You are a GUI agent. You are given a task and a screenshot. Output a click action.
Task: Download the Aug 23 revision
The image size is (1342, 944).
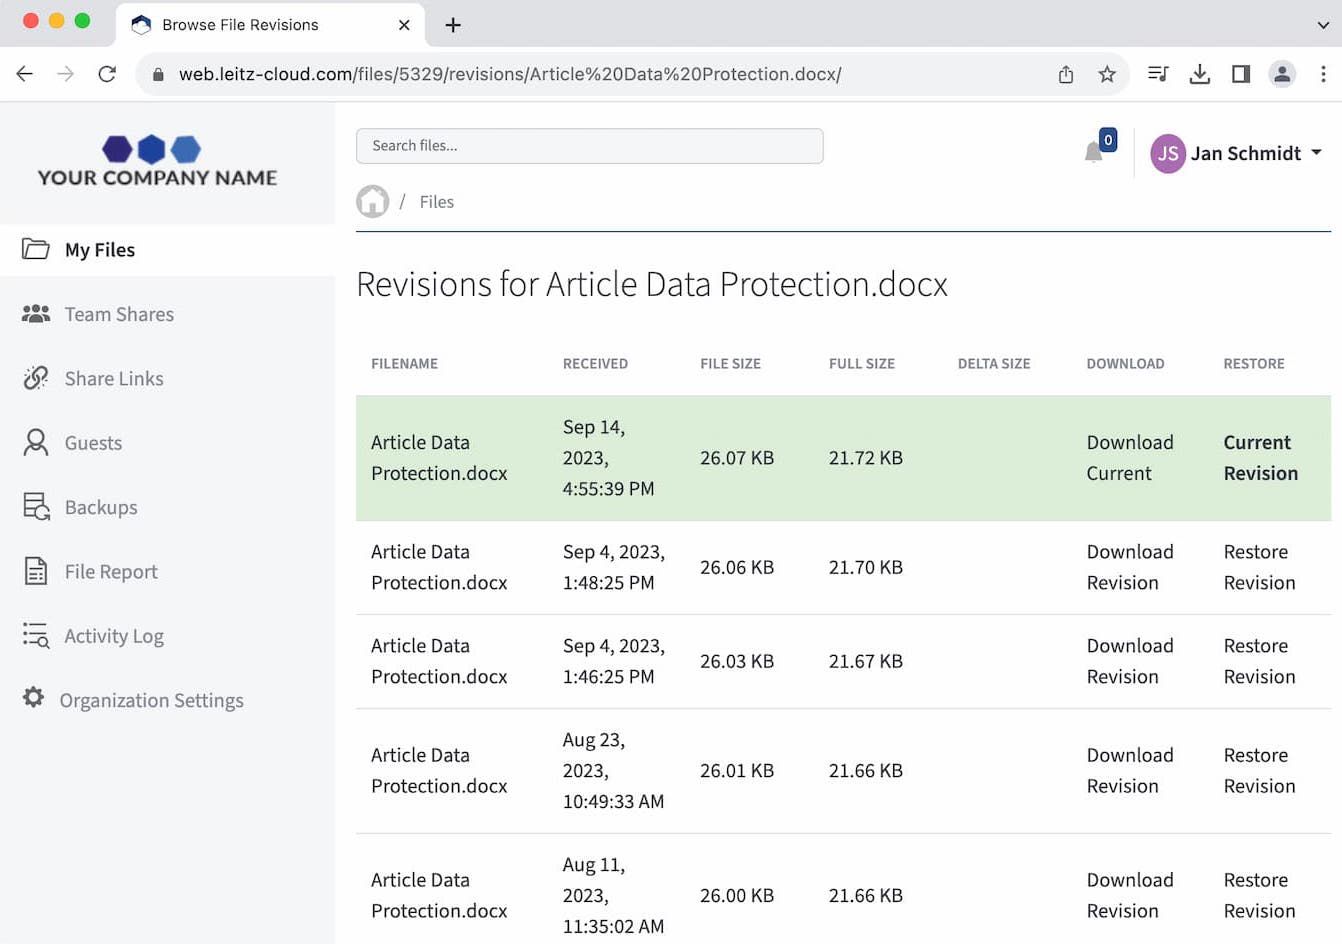[x=1129, y=771]
